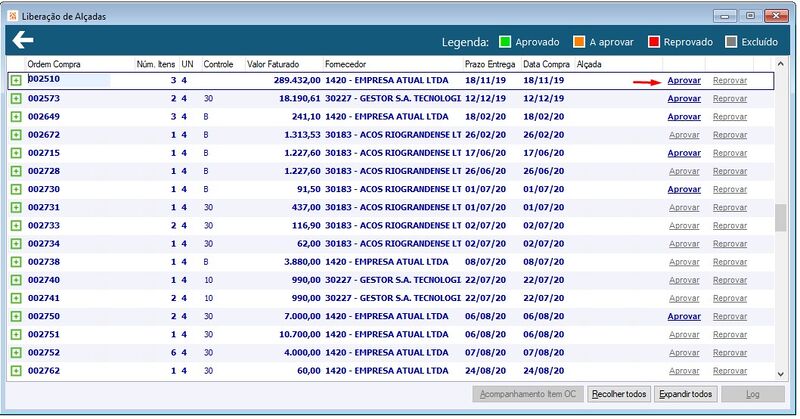Sort by Prazo Entrega column header

coord(491,64)
